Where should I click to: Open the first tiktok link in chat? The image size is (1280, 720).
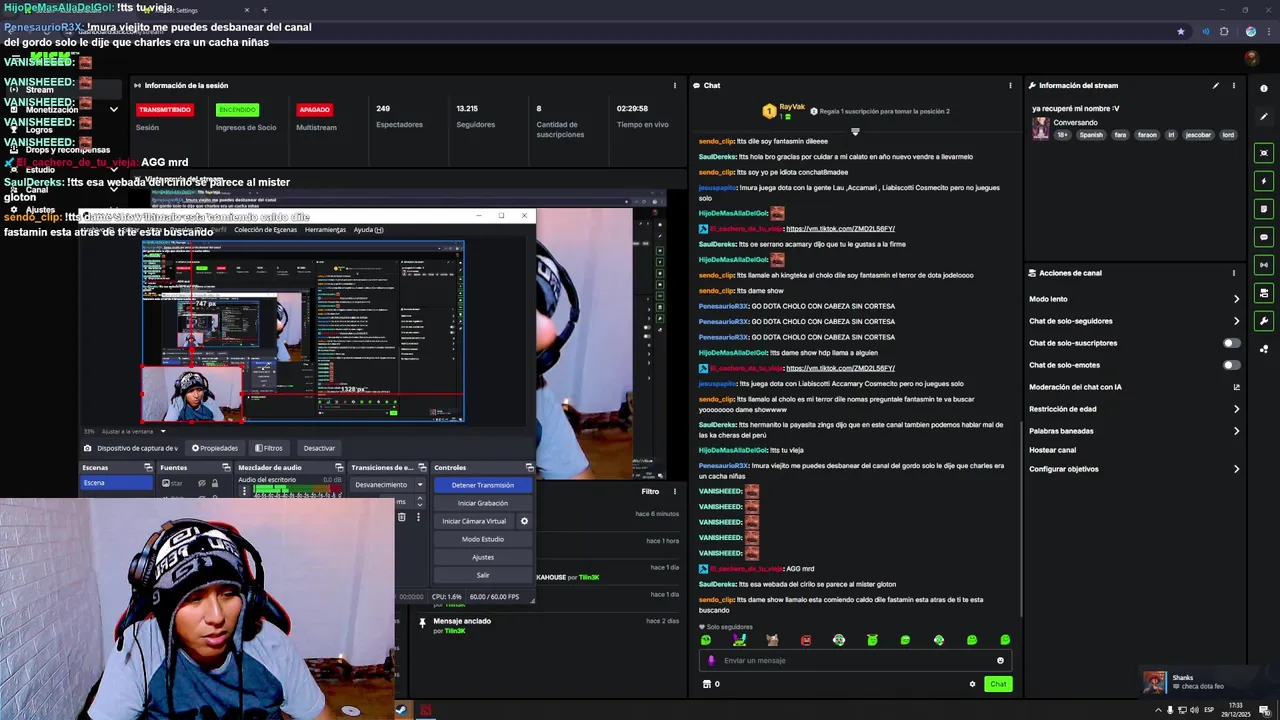tap(840, 229)
